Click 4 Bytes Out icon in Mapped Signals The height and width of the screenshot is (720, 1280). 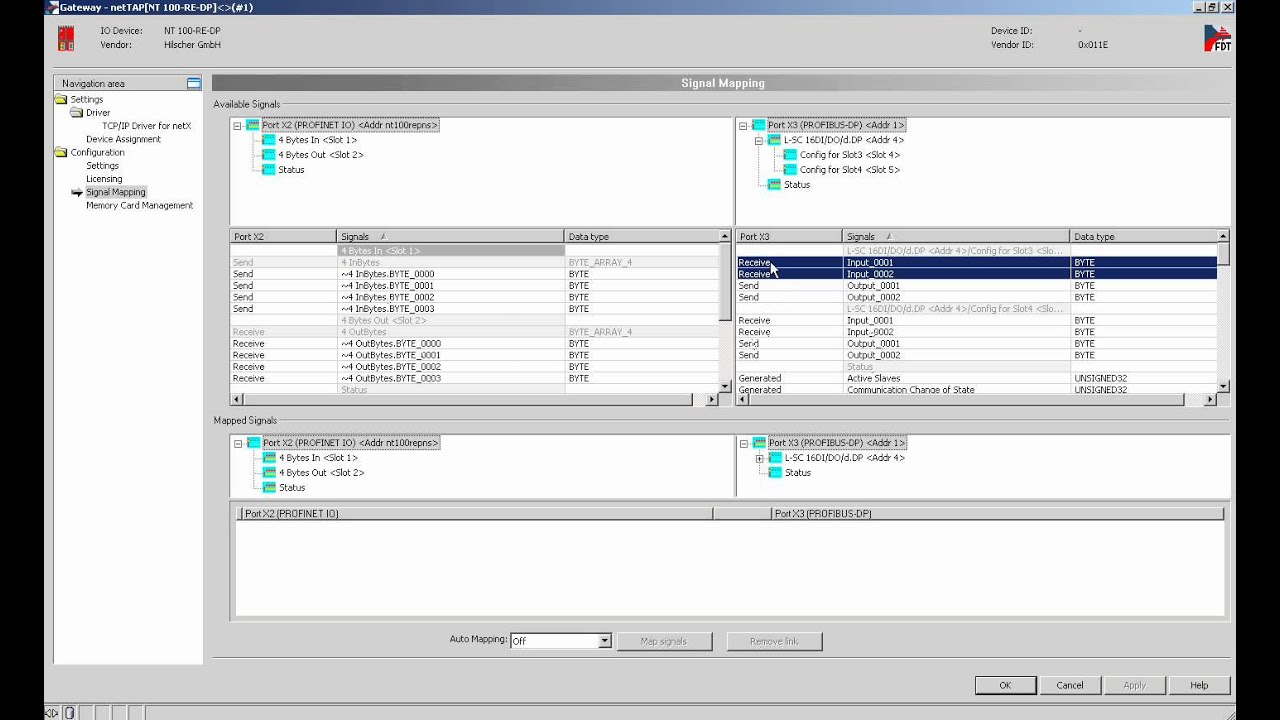coord(270,473)
